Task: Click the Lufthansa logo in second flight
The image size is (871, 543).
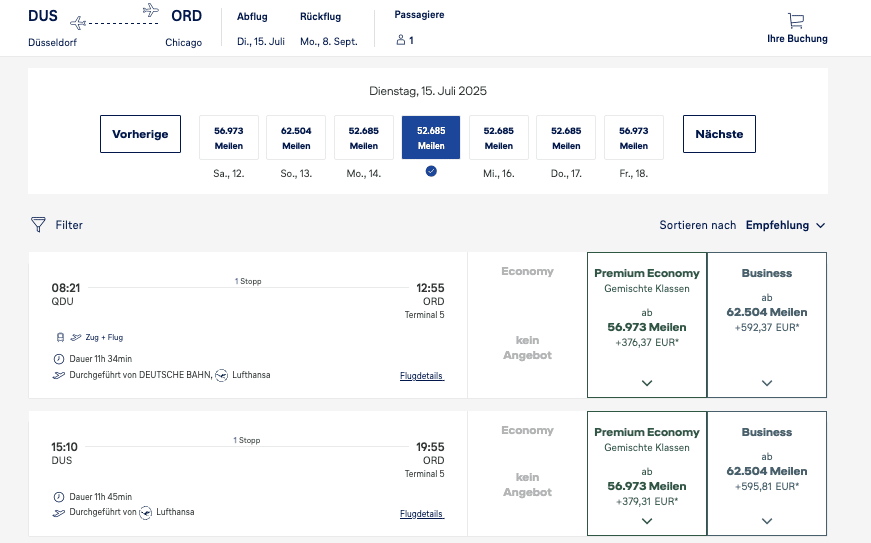Action: coord(146,512)
